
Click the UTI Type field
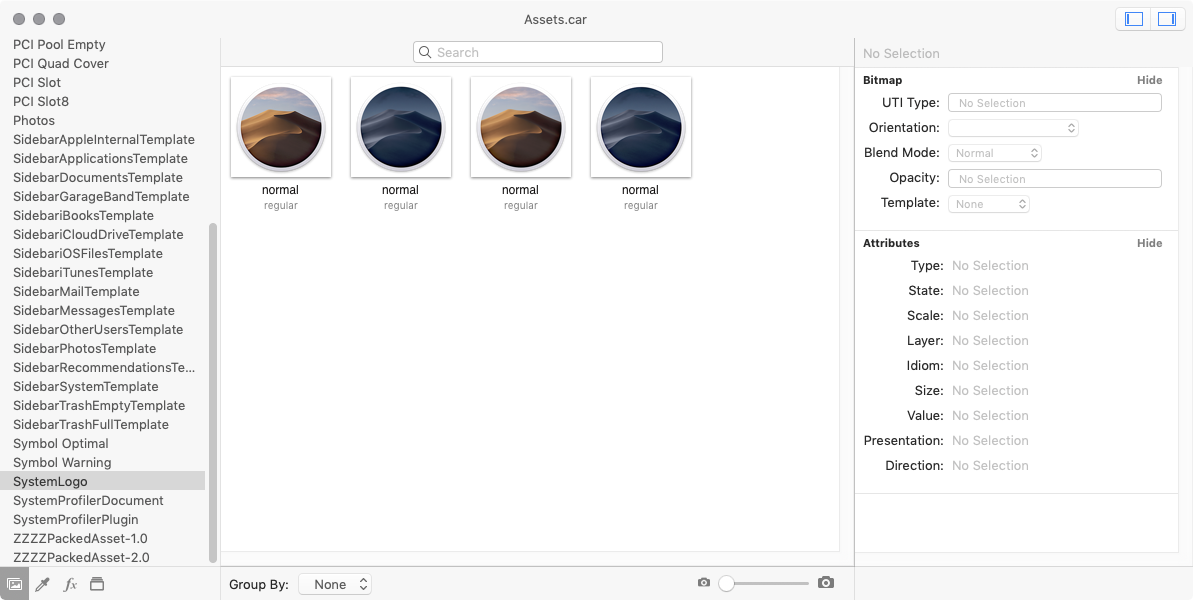[1055, 103]
